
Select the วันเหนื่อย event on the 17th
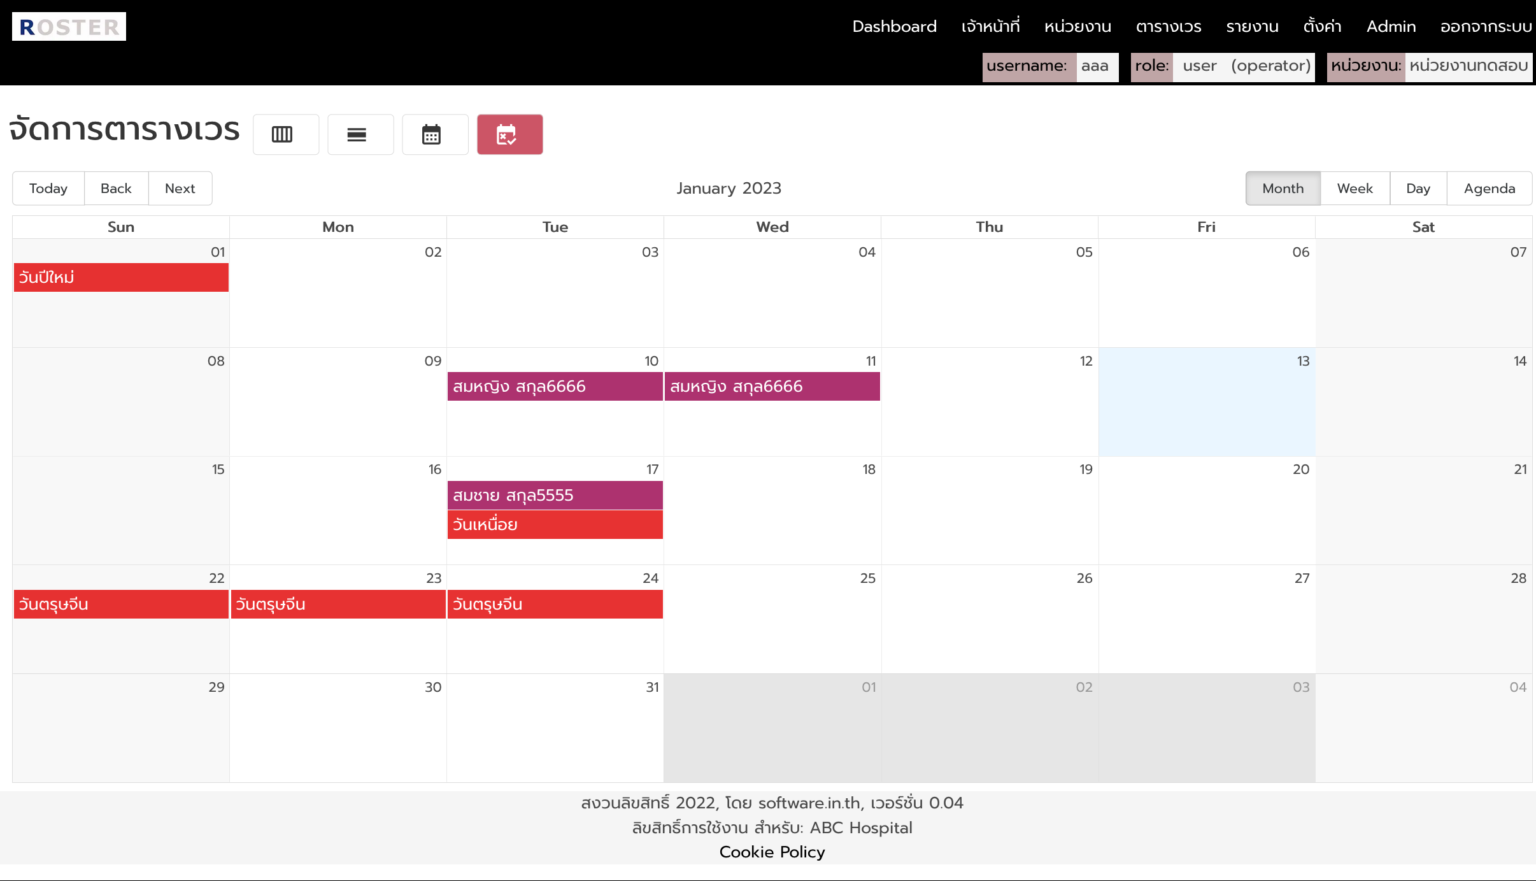[554, 525]
